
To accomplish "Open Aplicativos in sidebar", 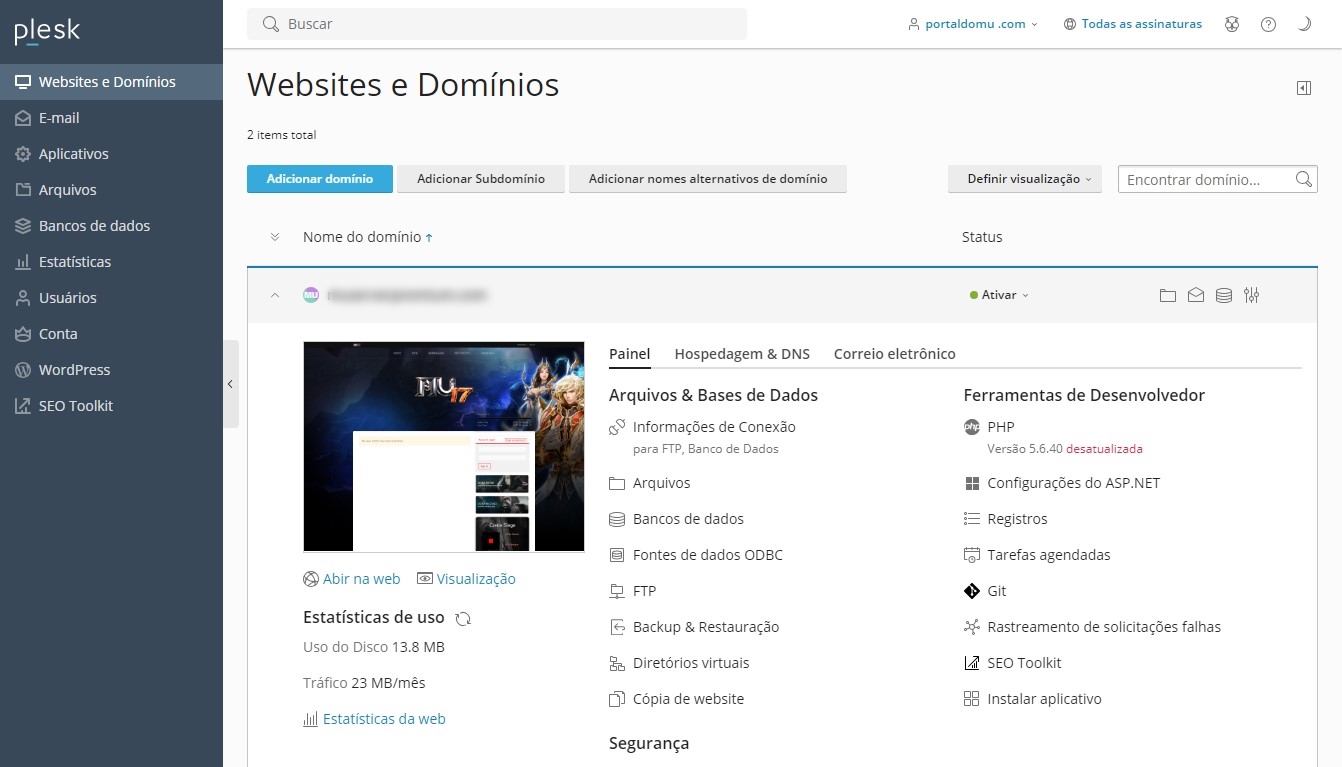I will coord(111,154).
